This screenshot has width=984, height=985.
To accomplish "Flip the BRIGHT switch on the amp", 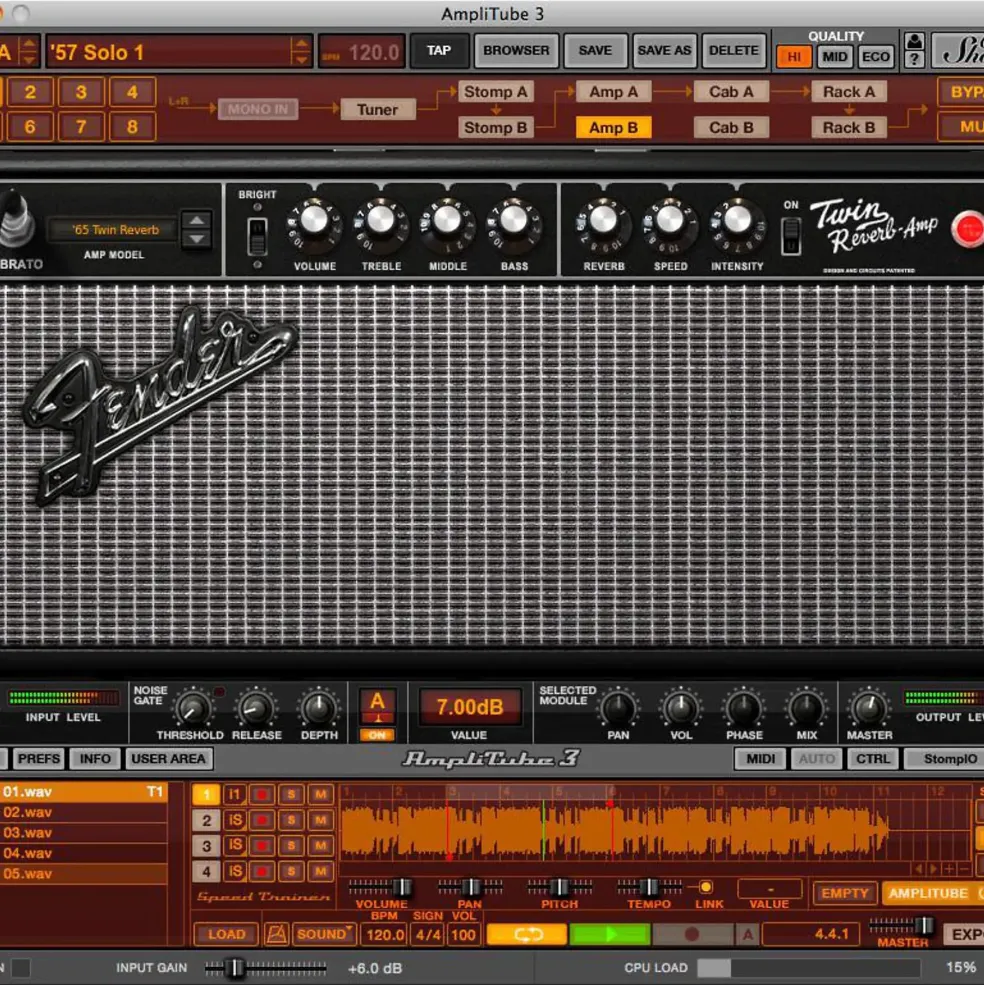I will point(257,236).
